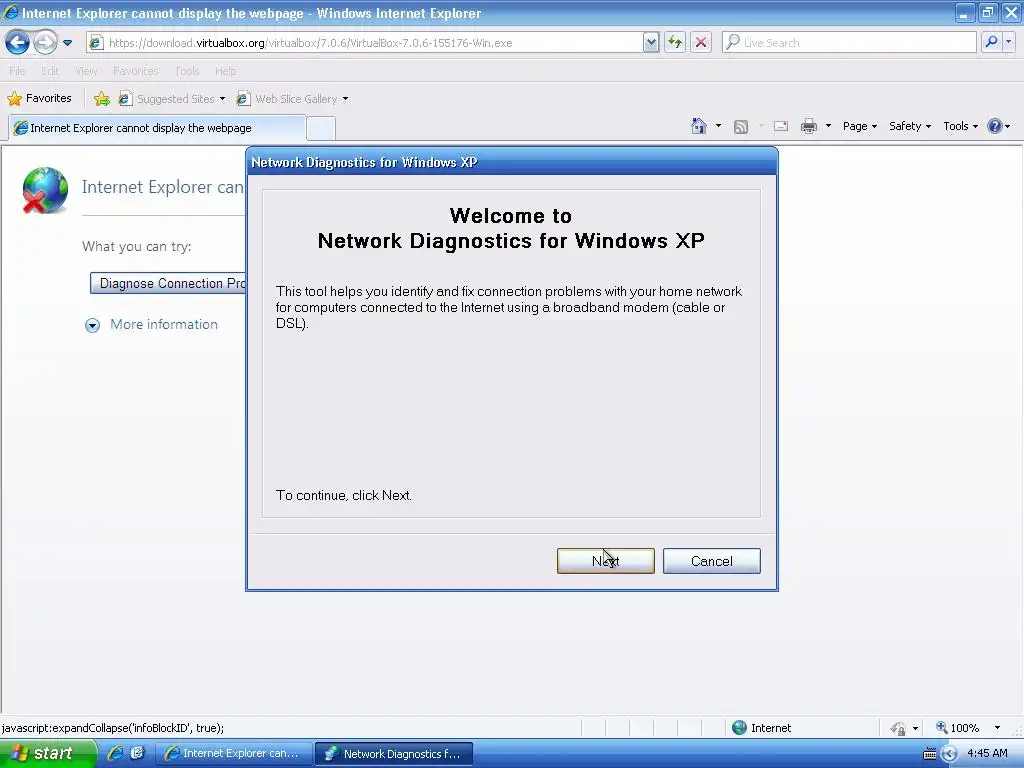Click the keyboard icon in system tray
Screen dimensions: 1024x768
(929, 754)
